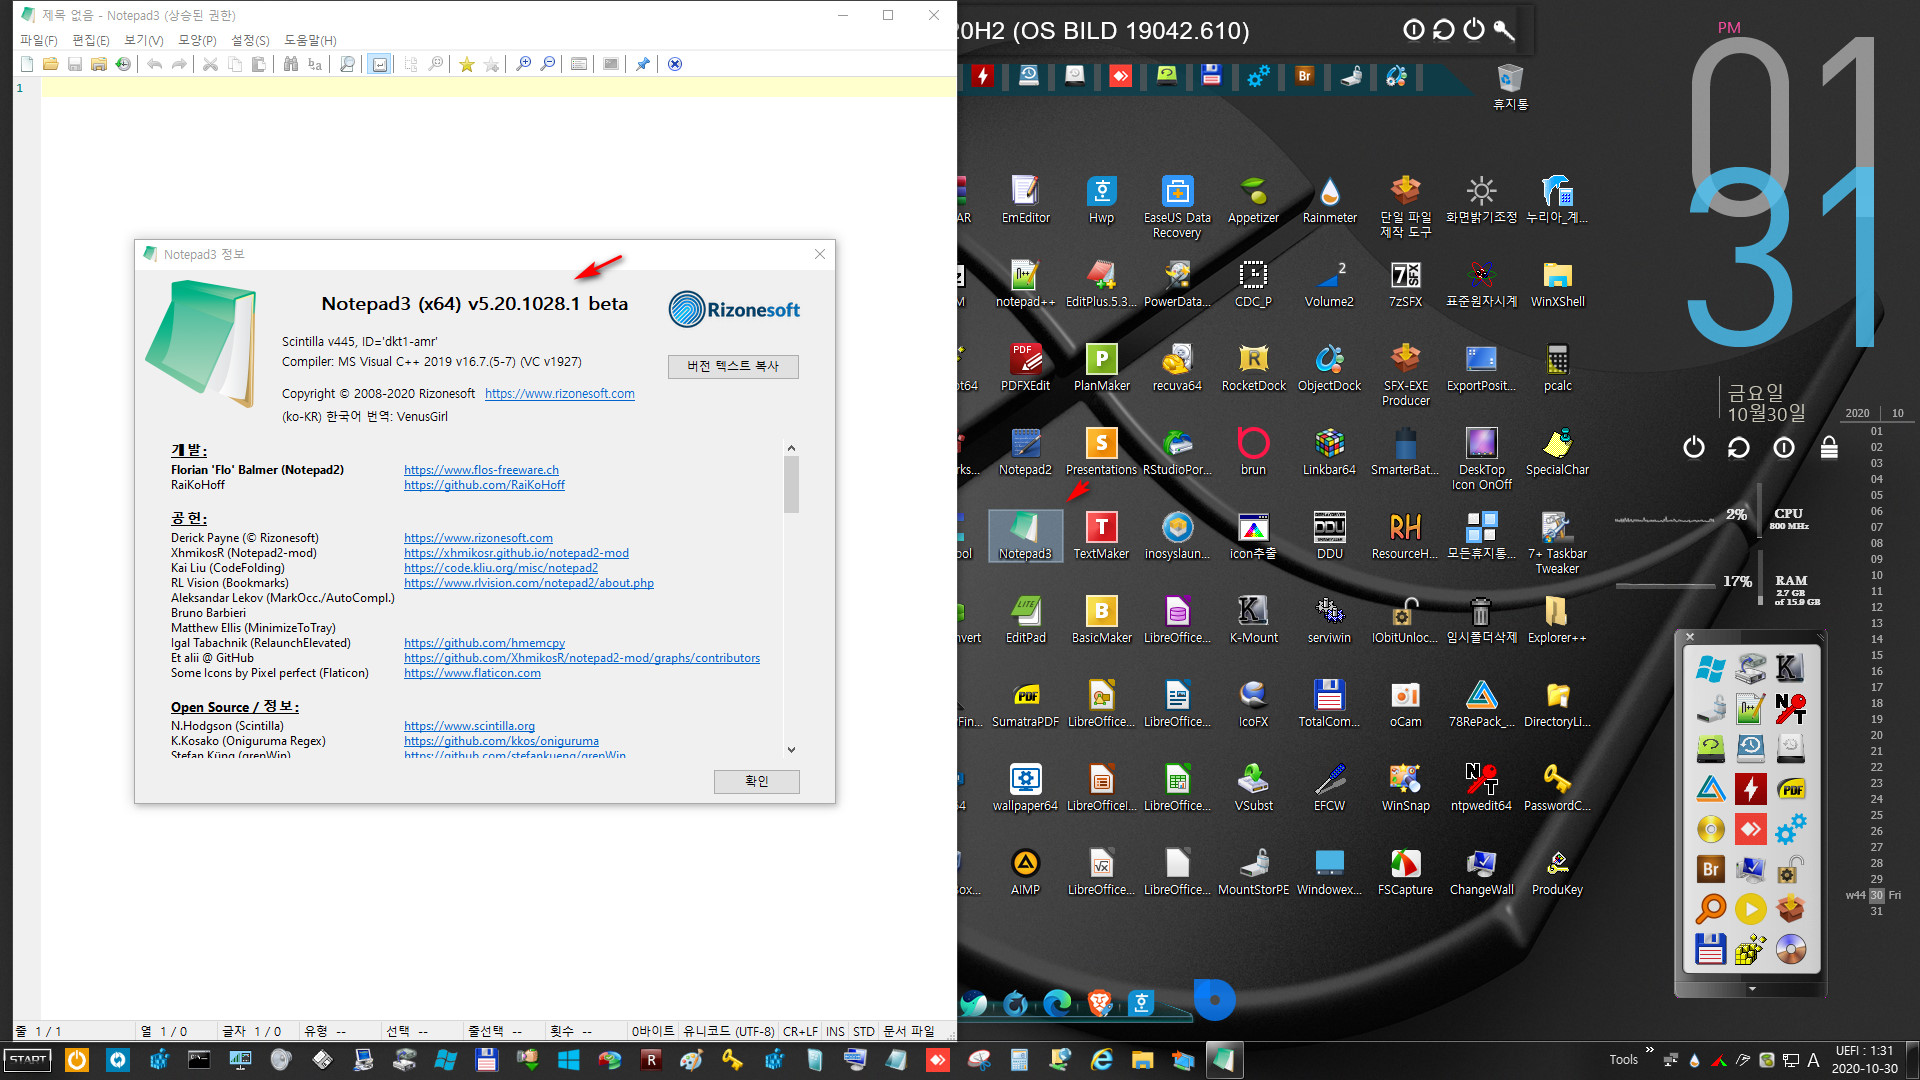Screen dimensions: 1920x1080
Task: Click the key icon in the top desktop bar
Action: tap(1503, 30)
